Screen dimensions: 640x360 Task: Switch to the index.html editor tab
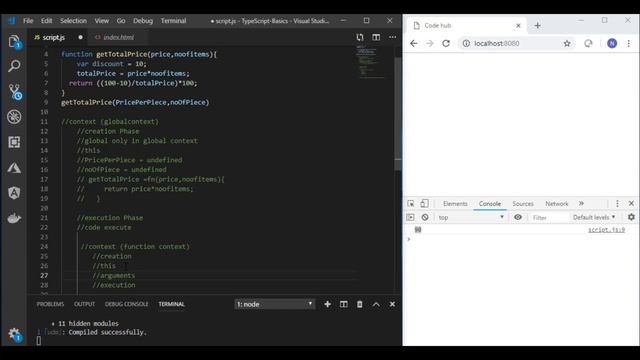[118, 37]
